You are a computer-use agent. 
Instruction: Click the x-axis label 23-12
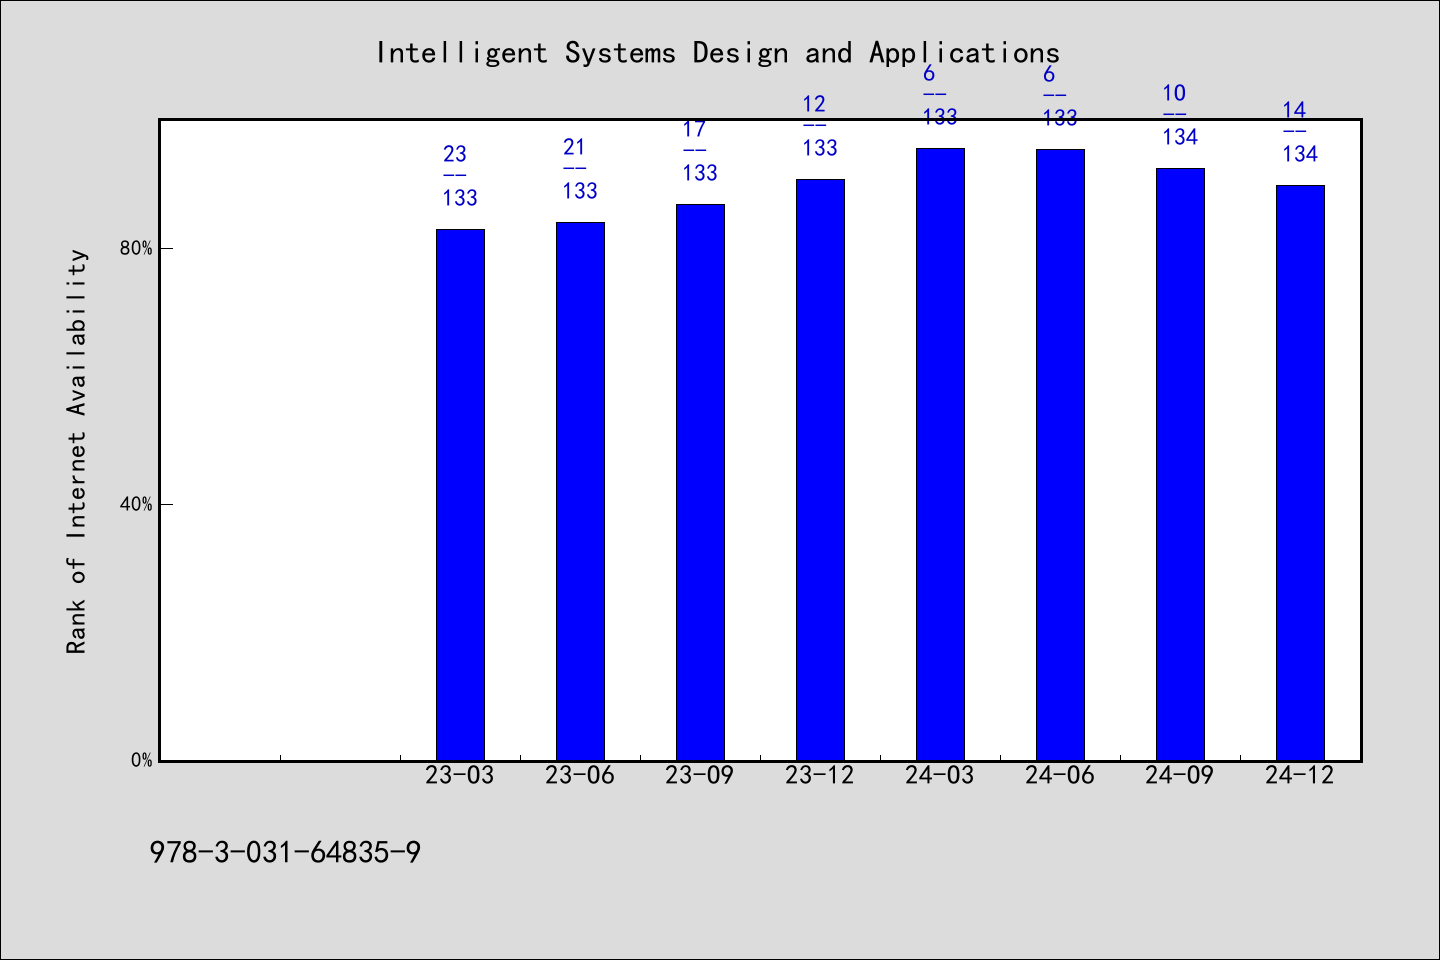click(x=820, y=775)
